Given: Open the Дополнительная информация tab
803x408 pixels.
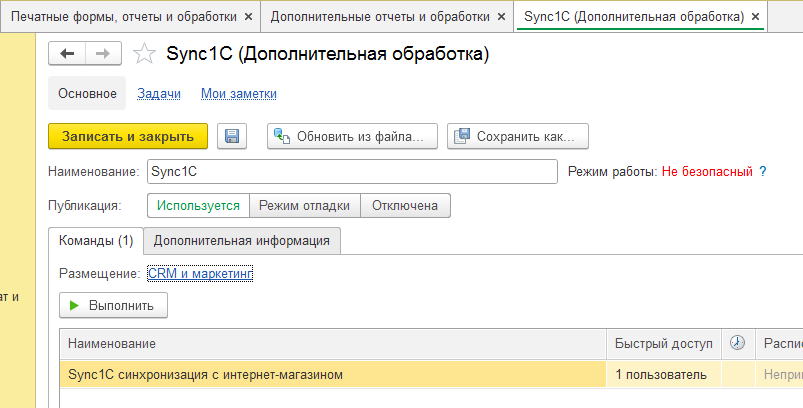Looking at the screenshot, I should pos(242,240).
